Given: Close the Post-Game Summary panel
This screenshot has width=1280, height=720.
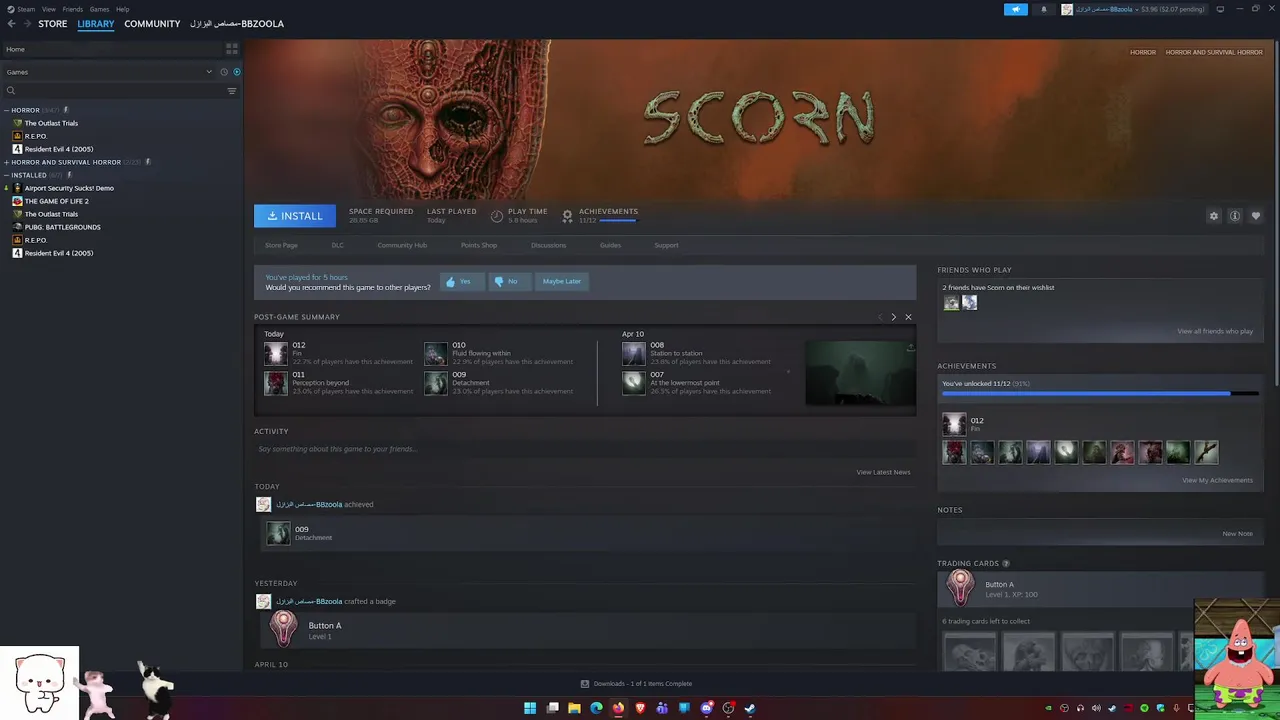Looking at the screenshot, I should (908, 317).
